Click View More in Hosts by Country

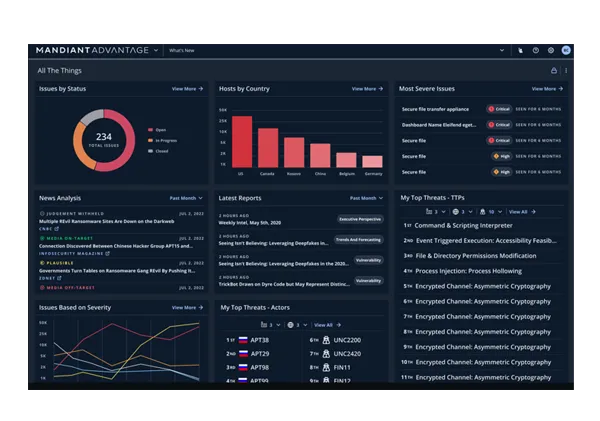pos(367,89)
